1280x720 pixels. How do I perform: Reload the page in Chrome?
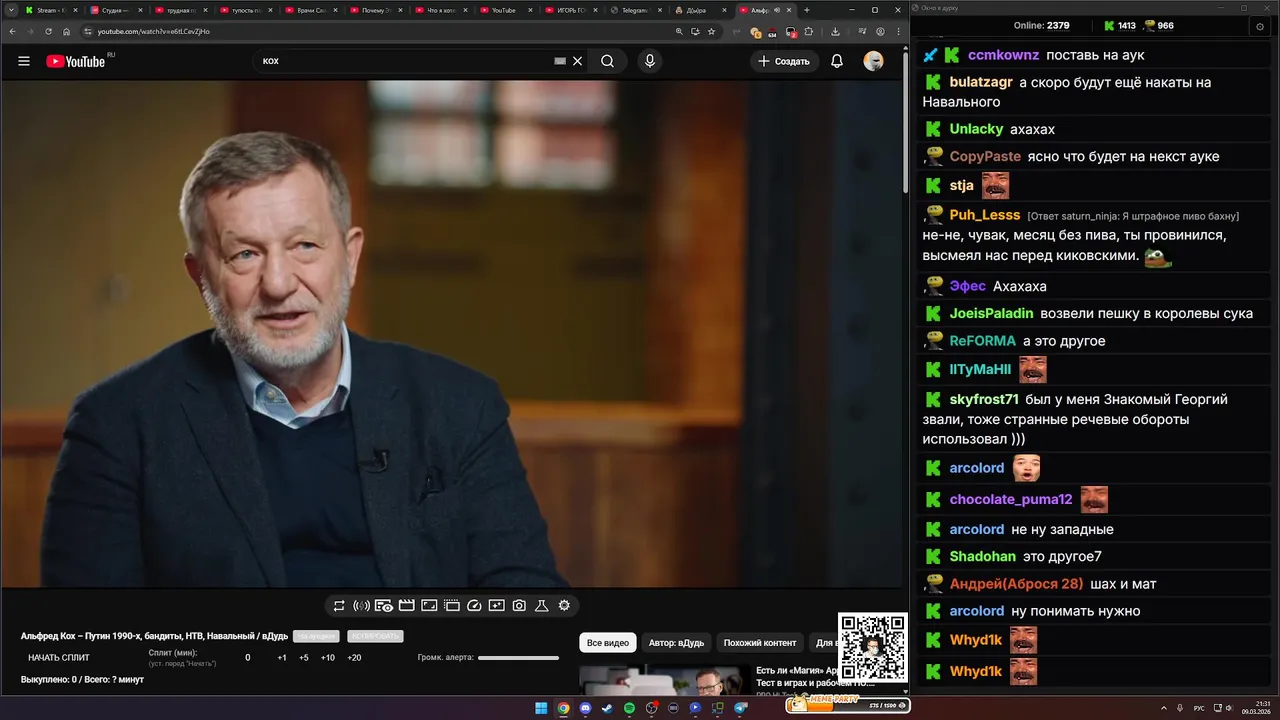pos(48,31)
